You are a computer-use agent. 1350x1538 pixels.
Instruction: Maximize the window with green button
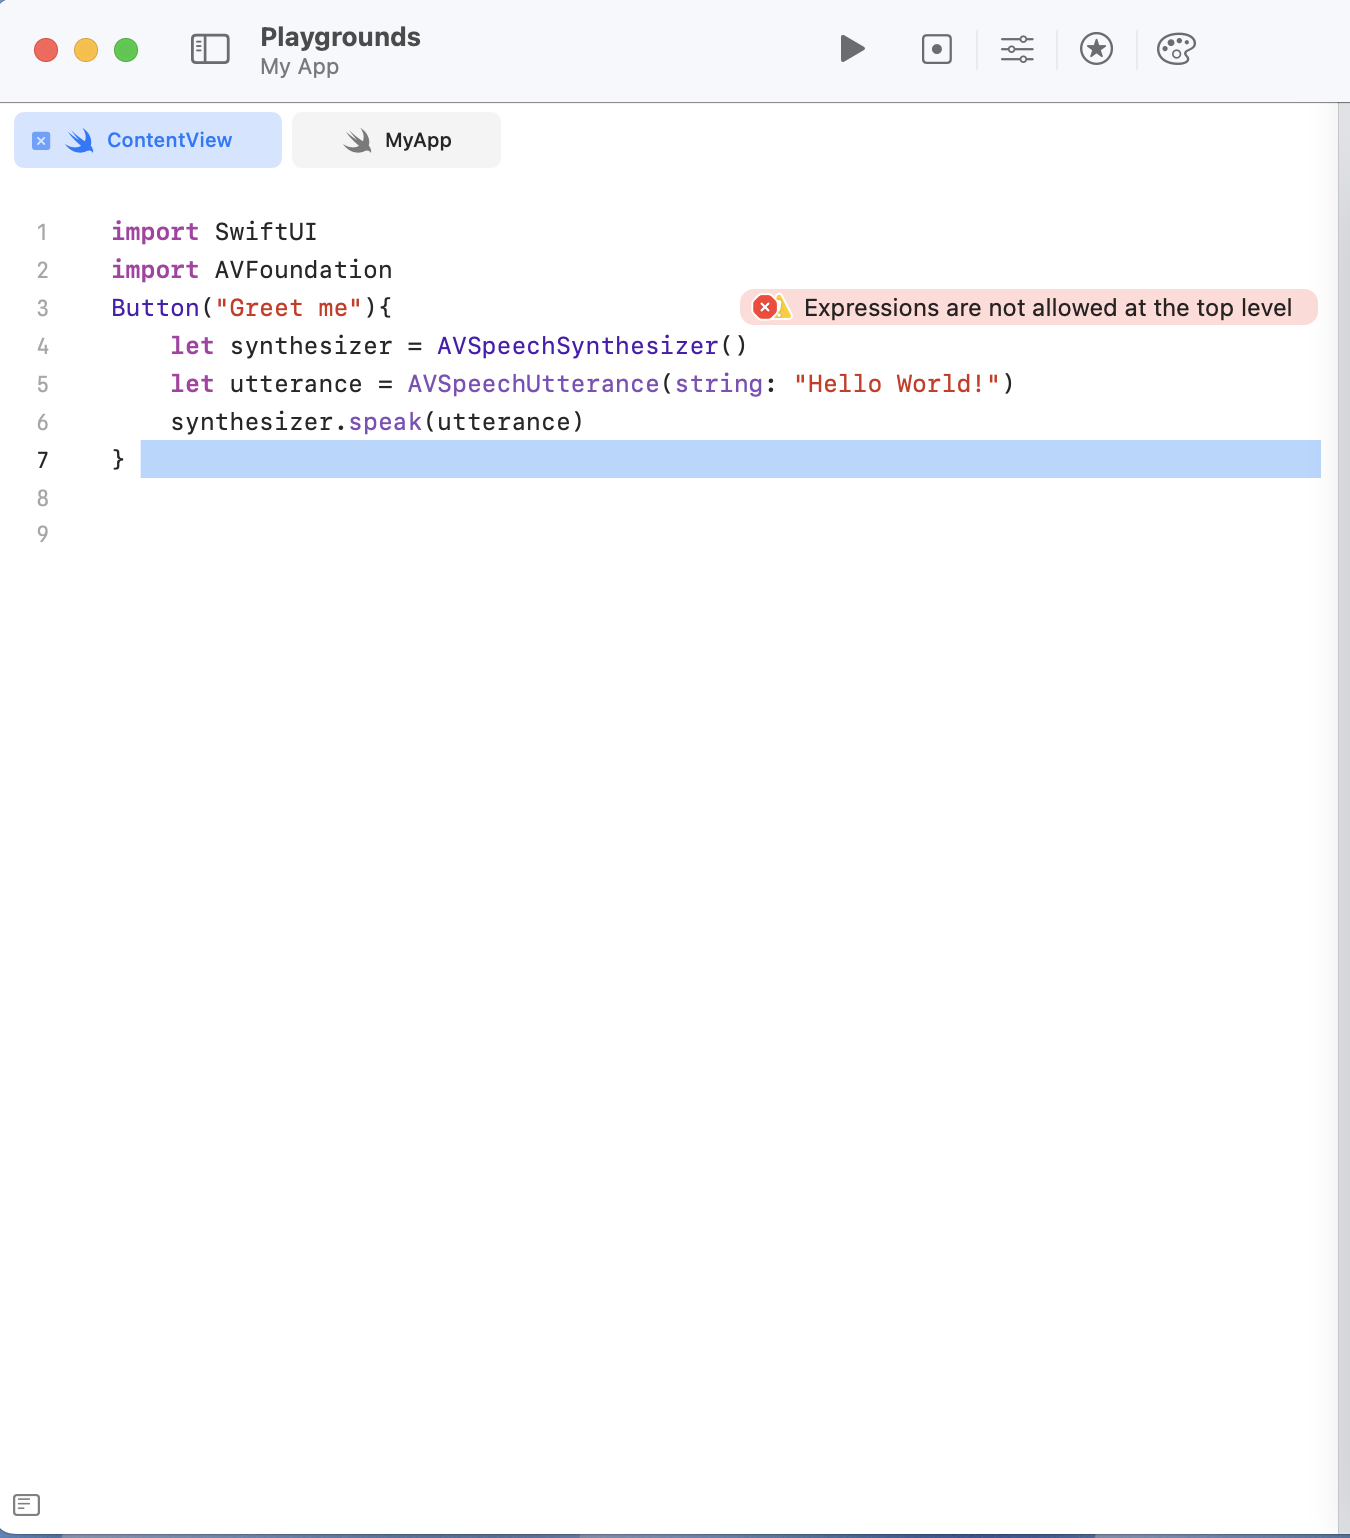click(126, 50)
